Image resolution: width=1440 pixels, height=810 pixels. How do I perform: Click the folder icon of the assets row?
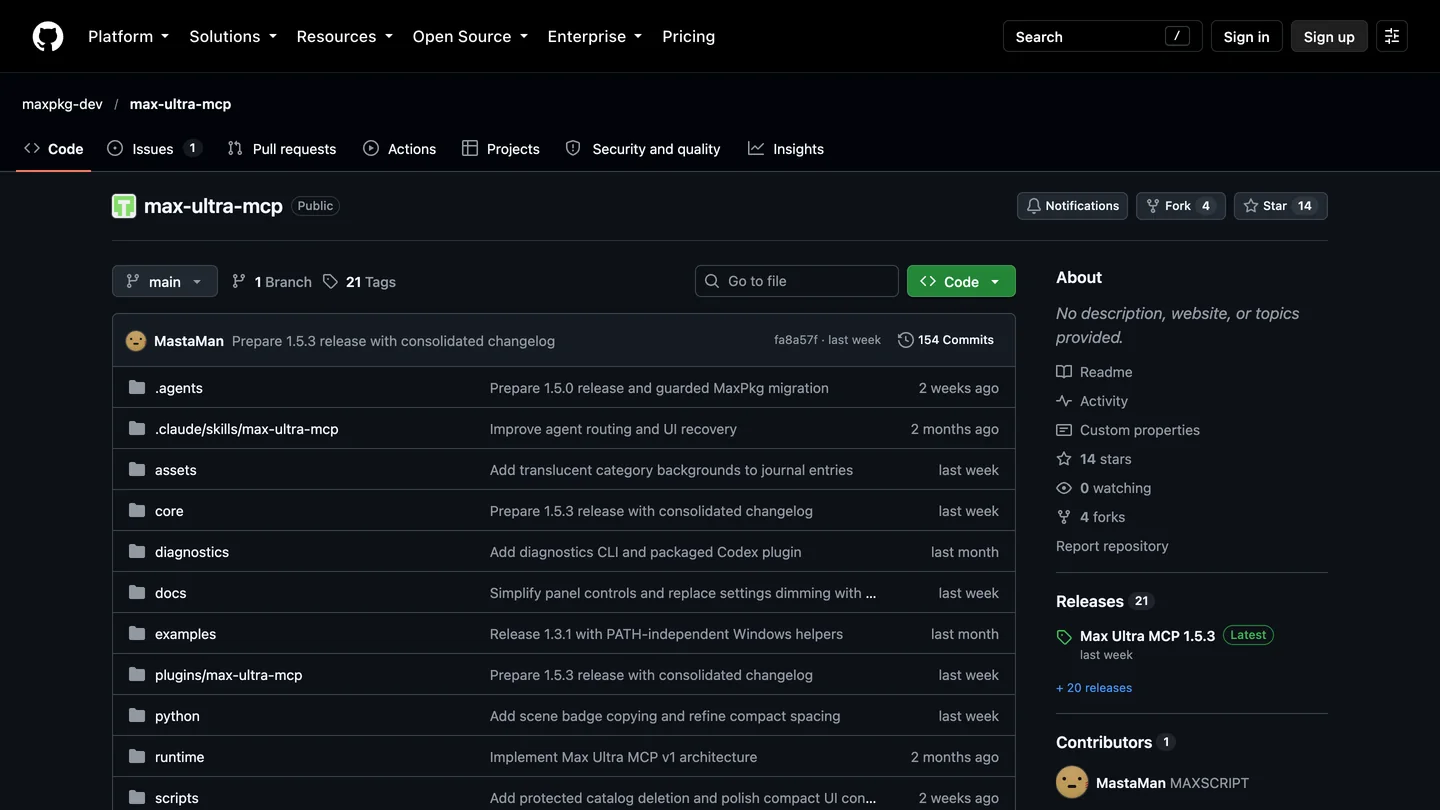point(137,470)
